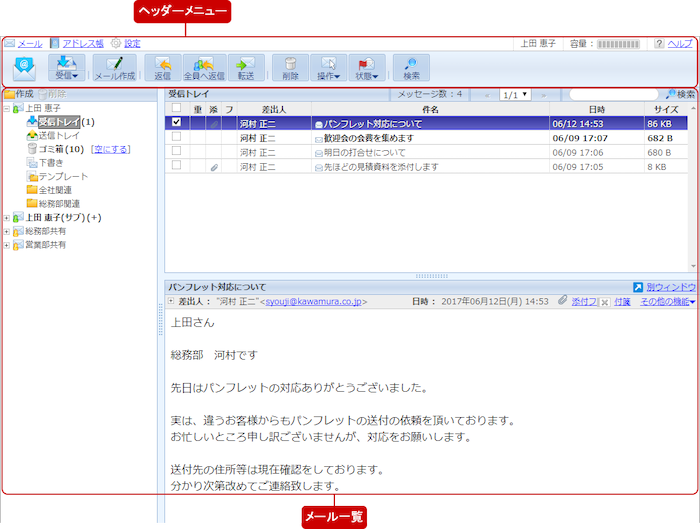Delete mail using the 削除 trash icon
Screen dimensions: 700x529
pos(290,68)
